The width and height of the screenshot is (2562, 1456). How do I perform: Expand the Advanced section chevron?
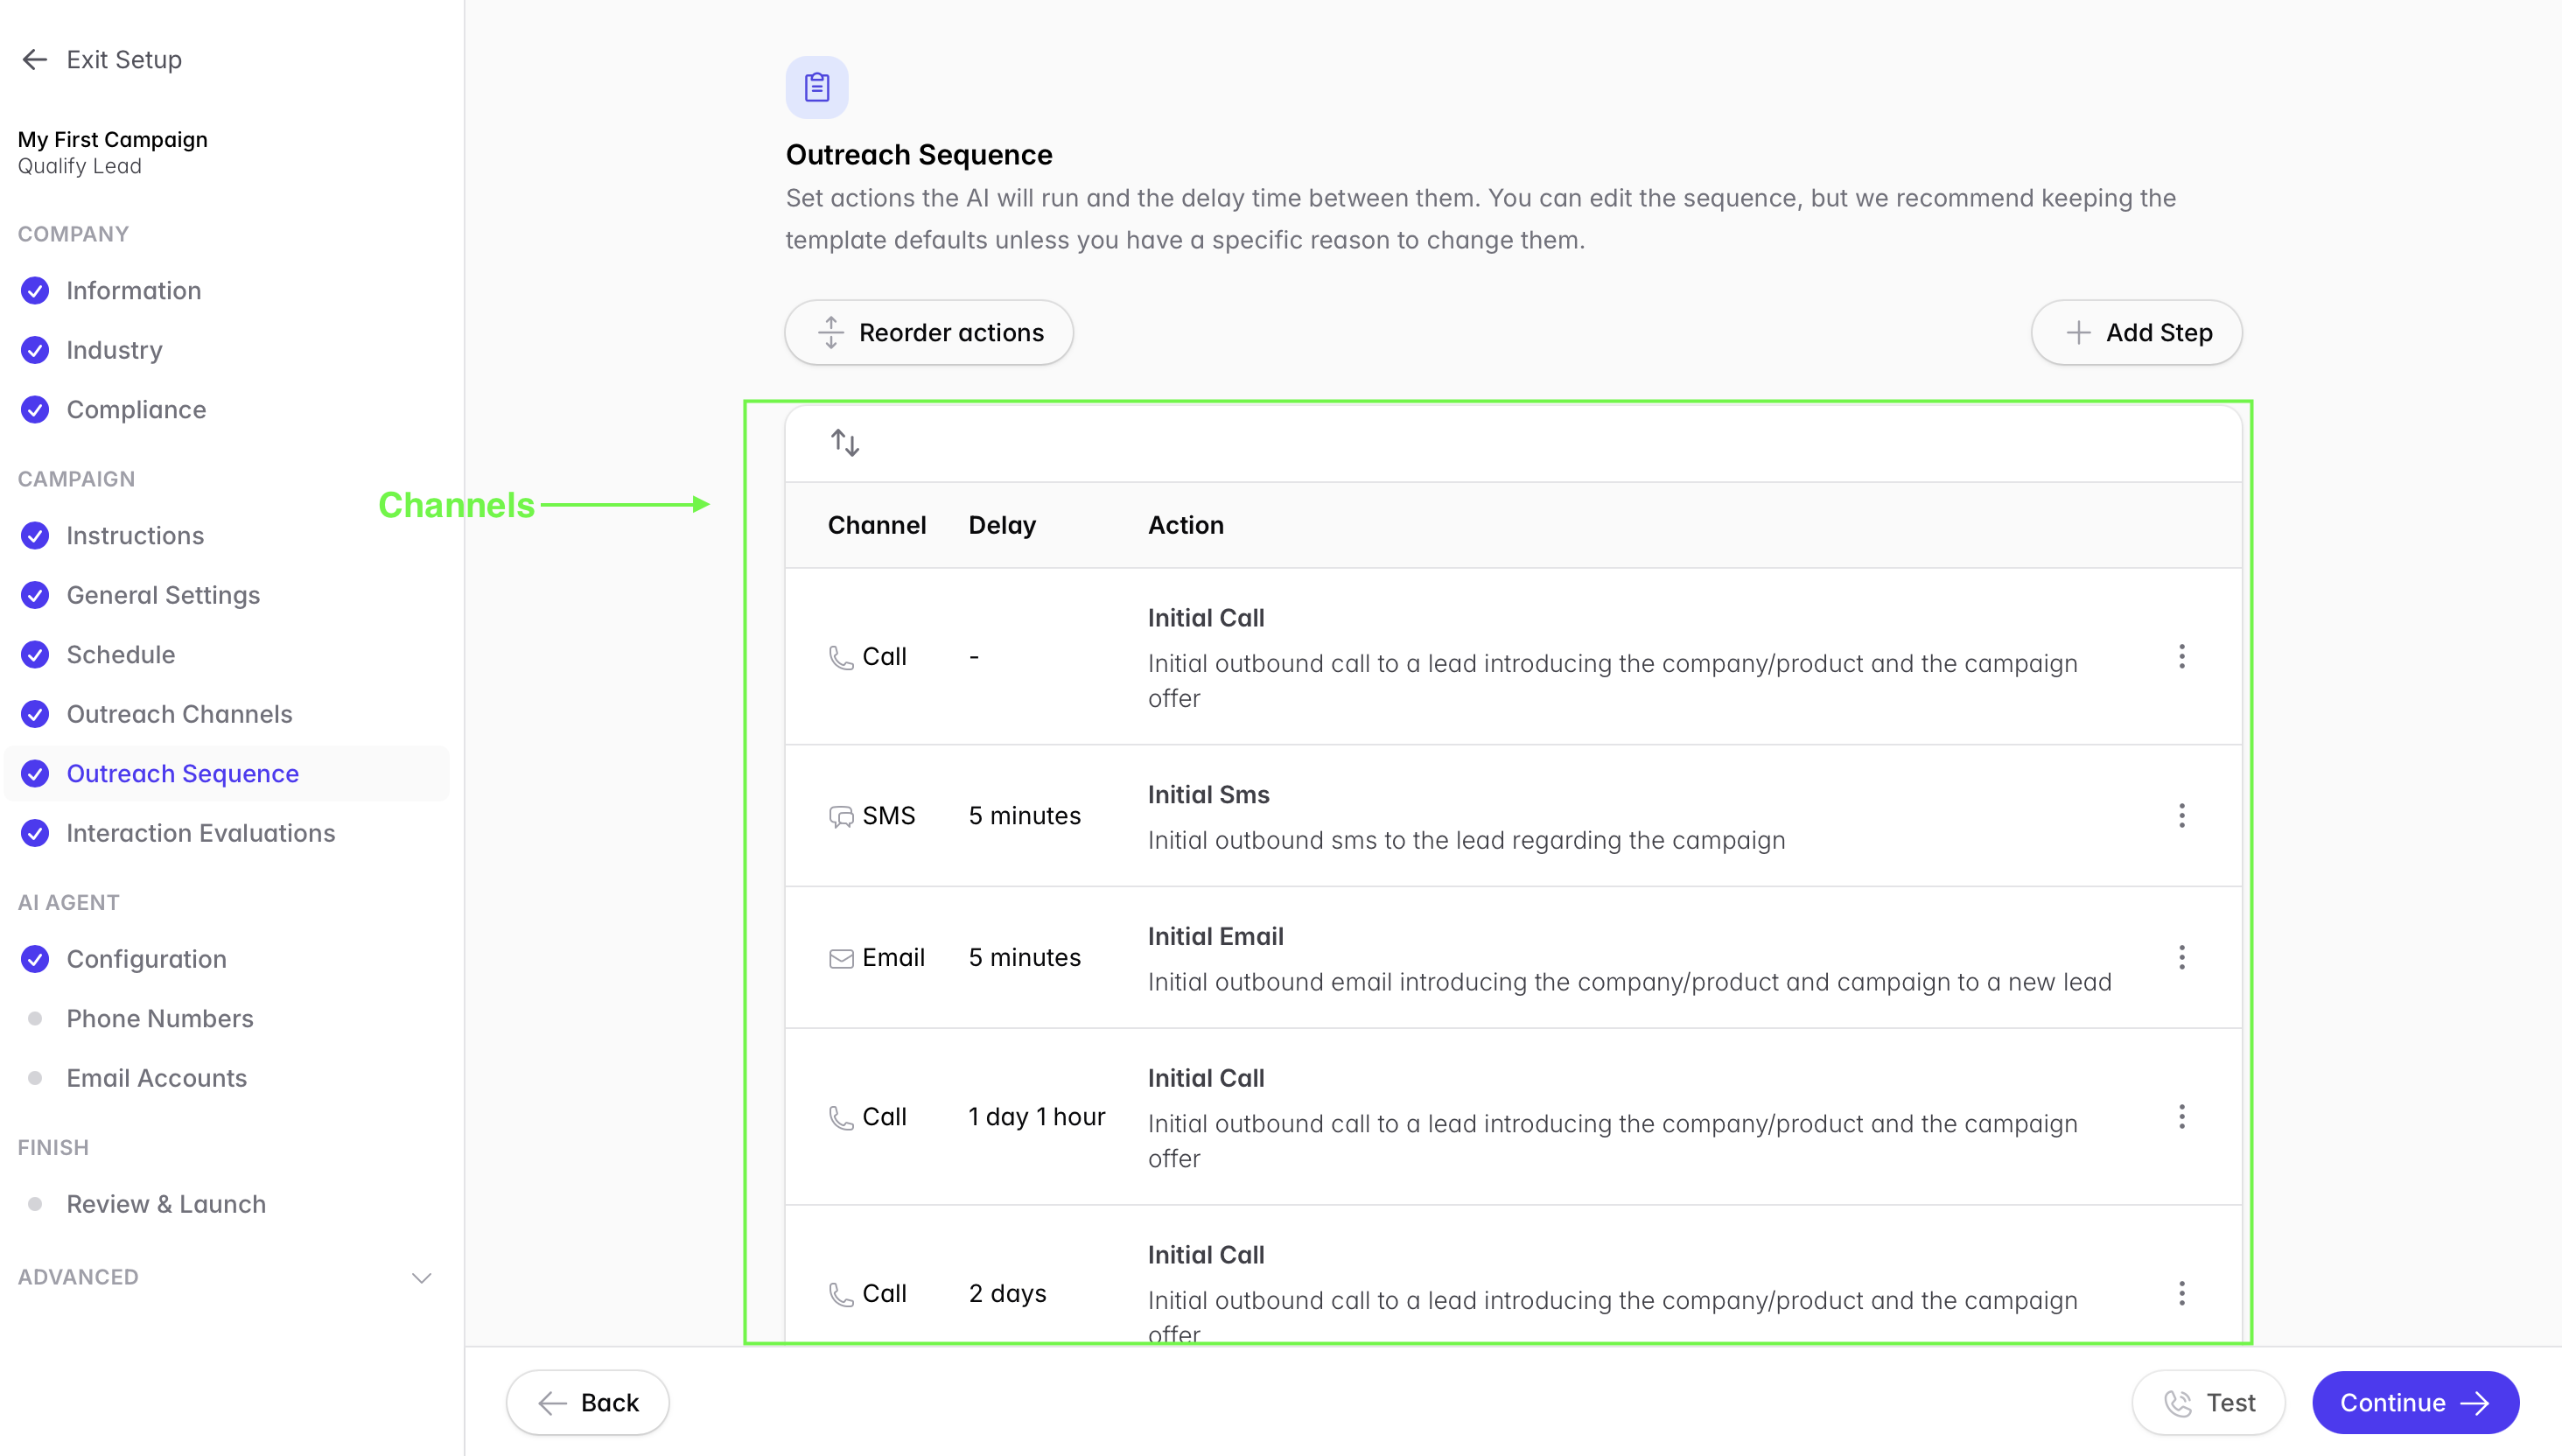click(x=422, y=1278)
